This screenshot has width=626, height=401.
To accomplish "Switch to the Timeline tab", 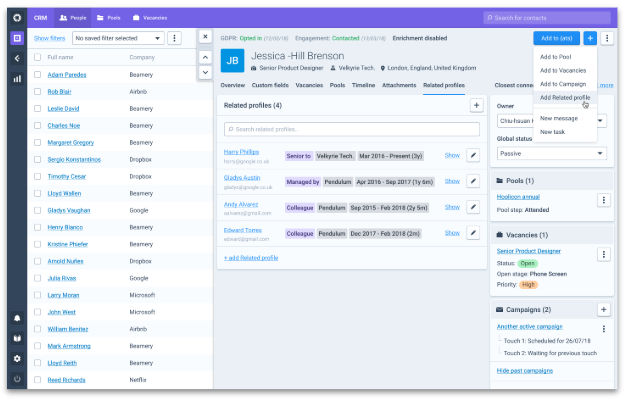I will pyautogui.click(x=363, y=86).
